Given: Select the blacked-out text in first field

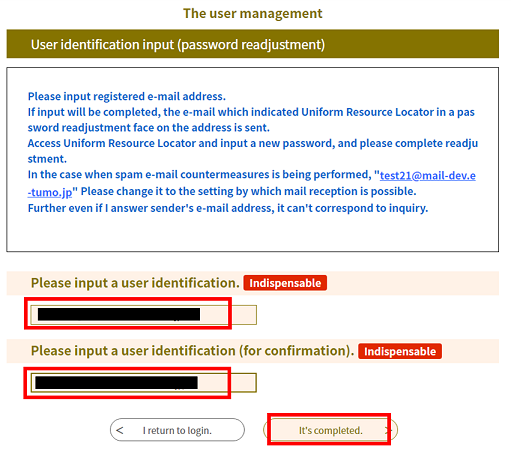Looking at the screenshot, I should pos(119,314).
